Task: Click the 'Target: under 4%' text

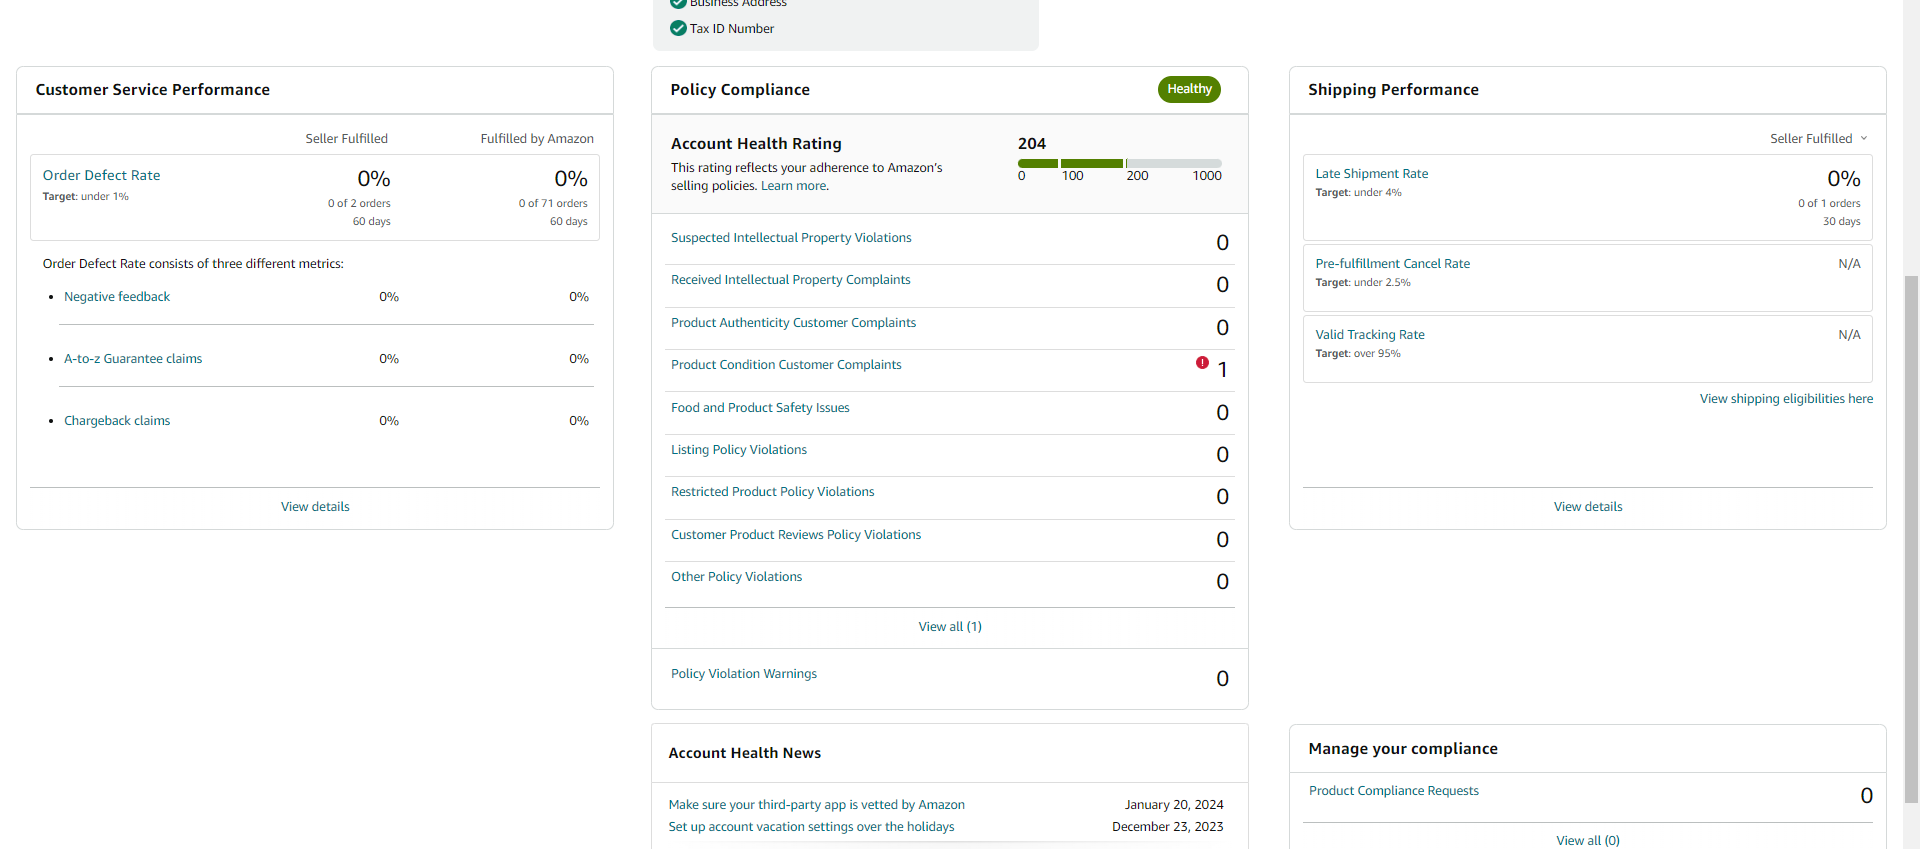Action: [x=1358, y=193]
